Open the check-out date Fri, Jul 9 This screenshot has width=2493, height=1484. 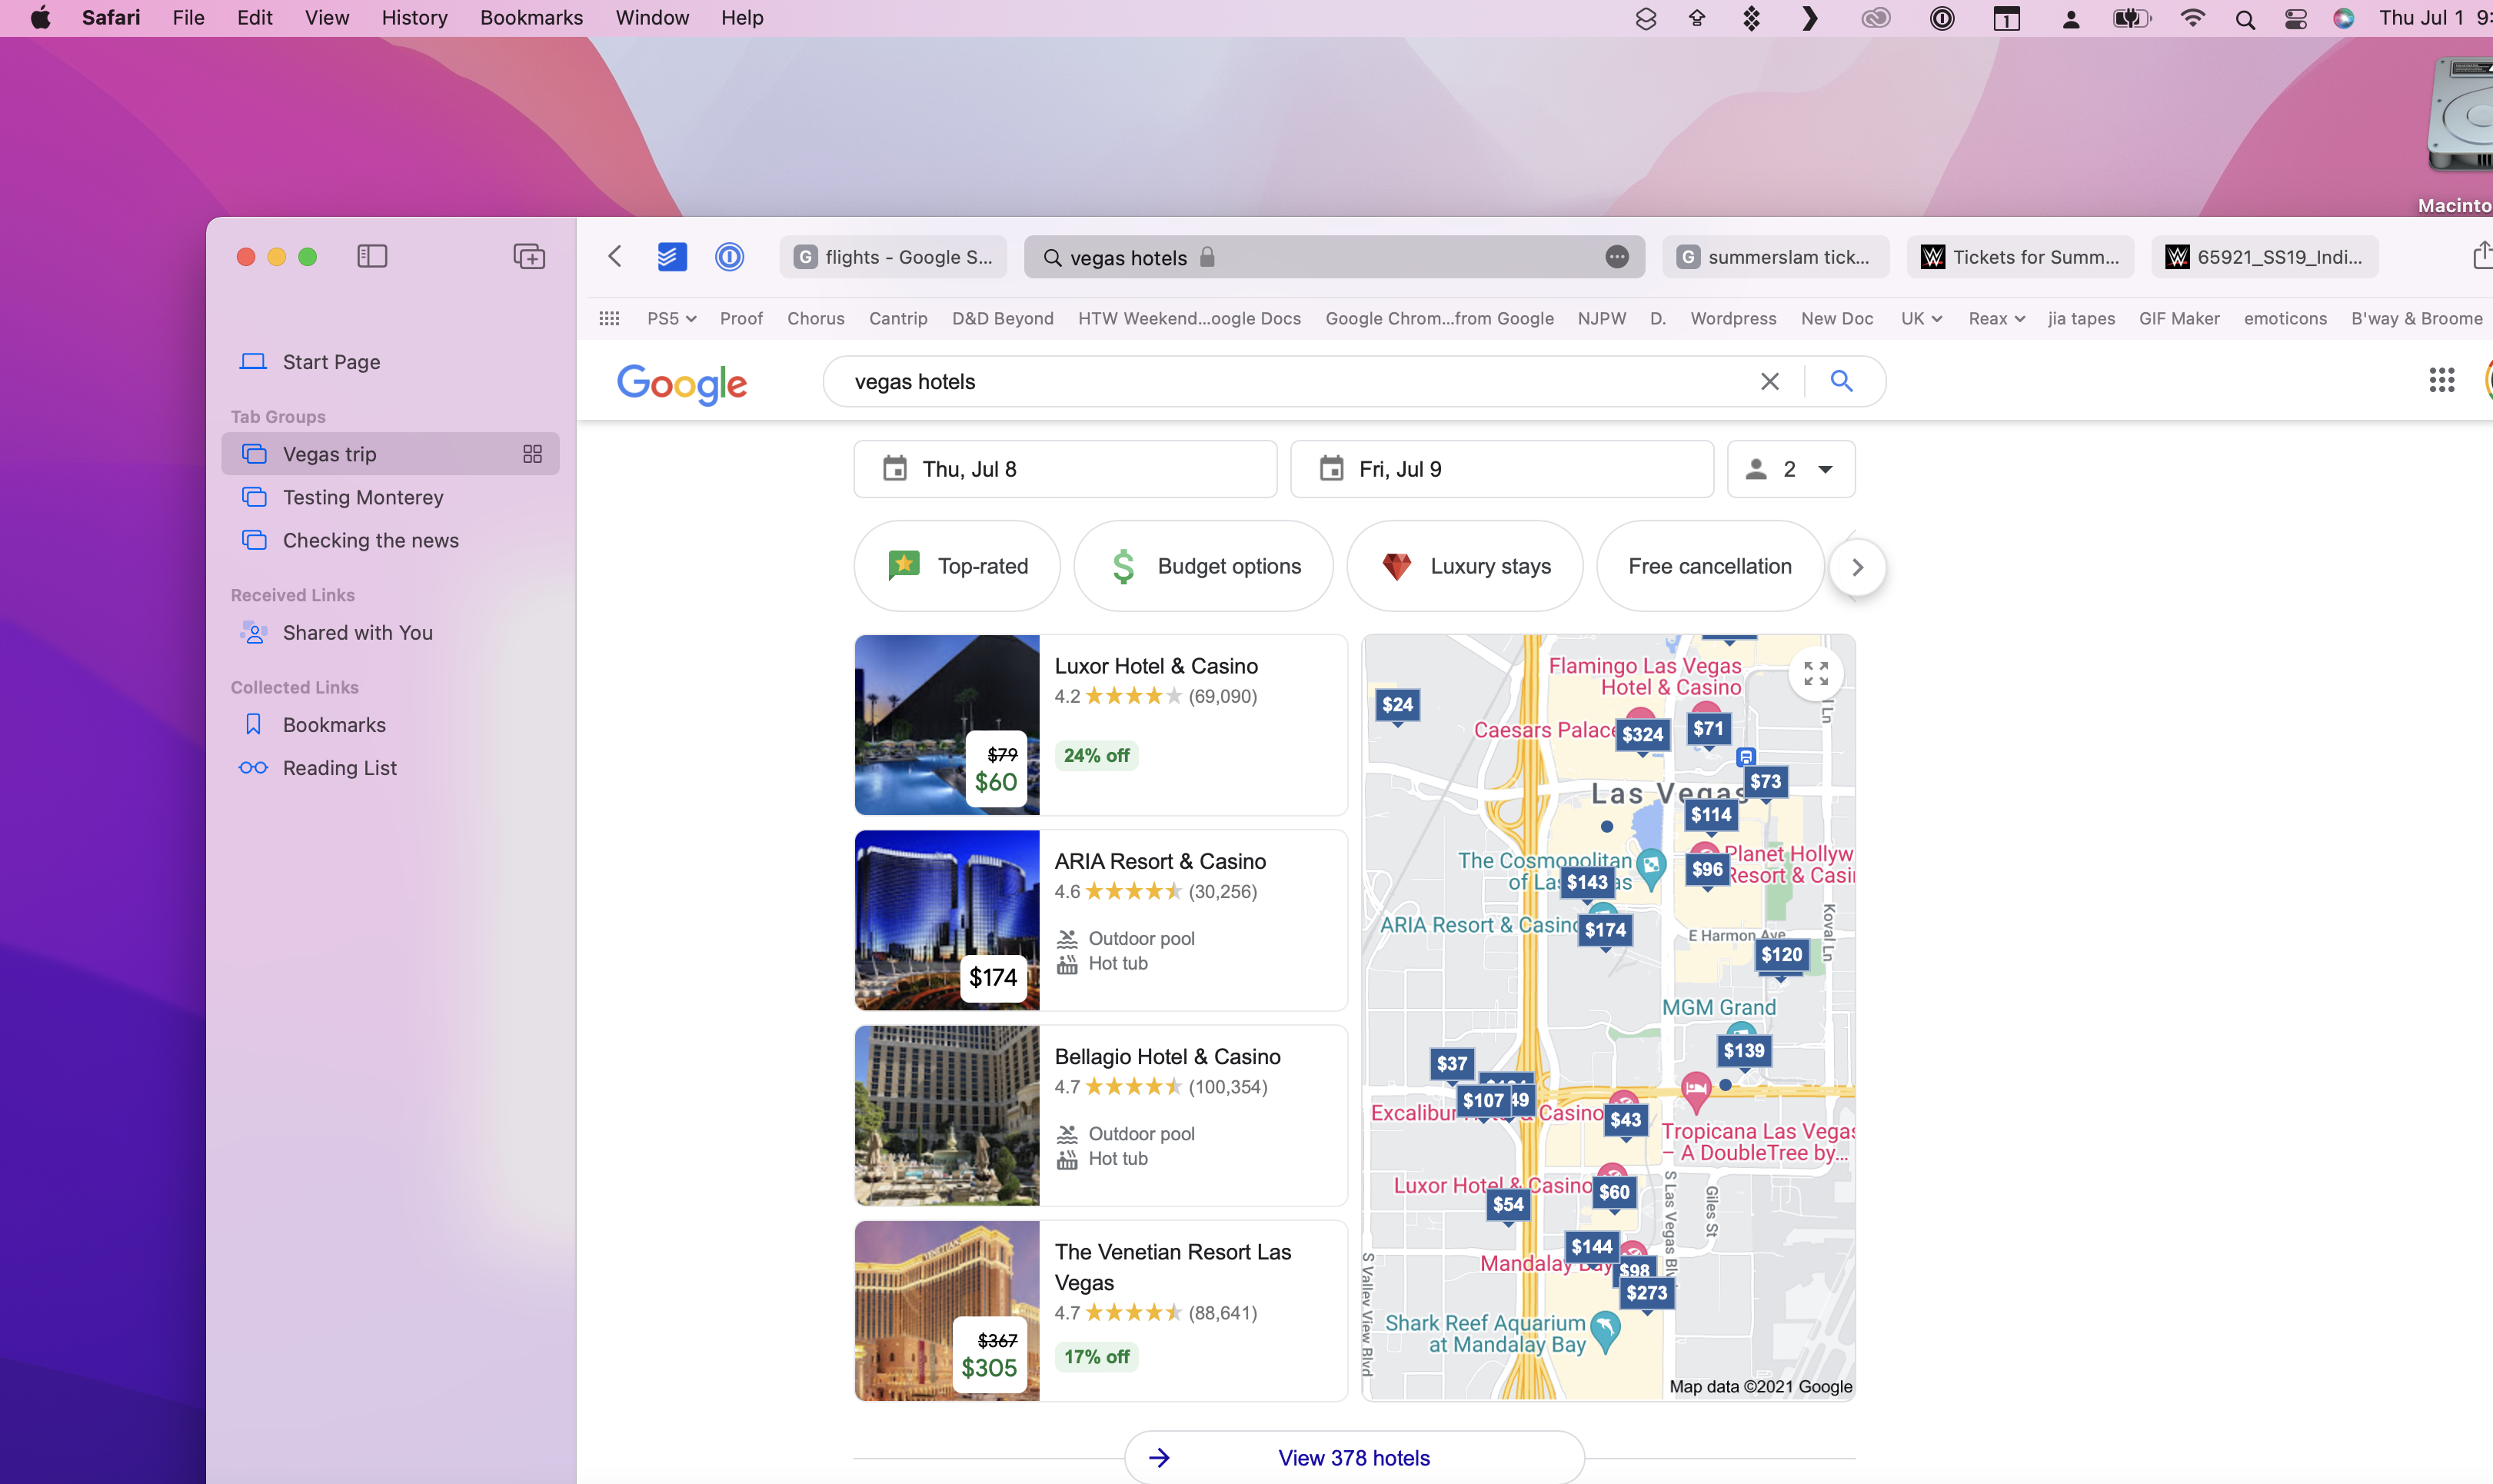click(1502, 469)
